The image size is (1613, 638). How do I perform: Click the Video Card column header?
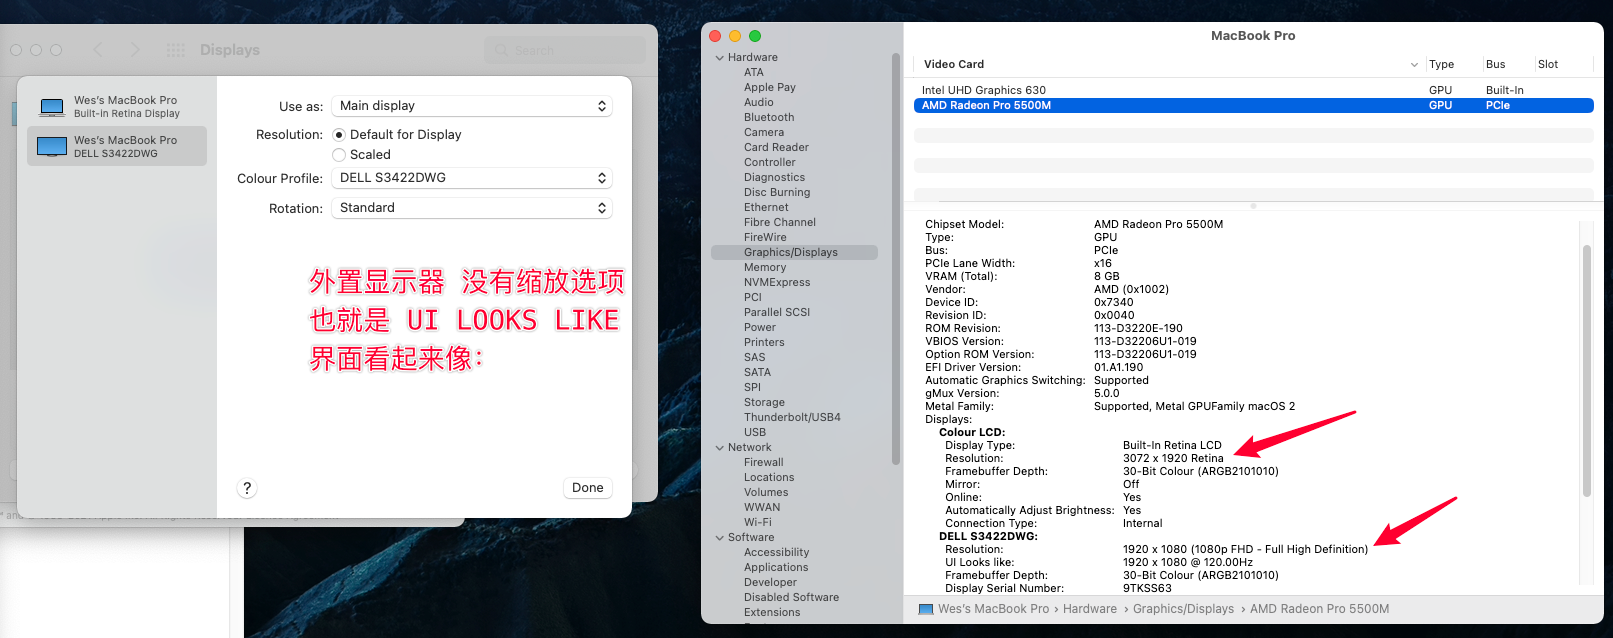[x=954, y=64]
